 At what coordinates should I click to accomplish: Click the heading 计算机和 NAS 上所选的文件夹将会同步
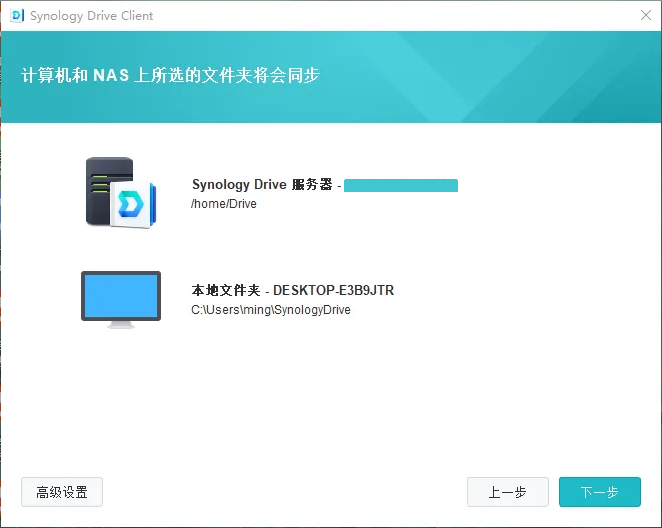pyautogui.click(x=170, y=75)
